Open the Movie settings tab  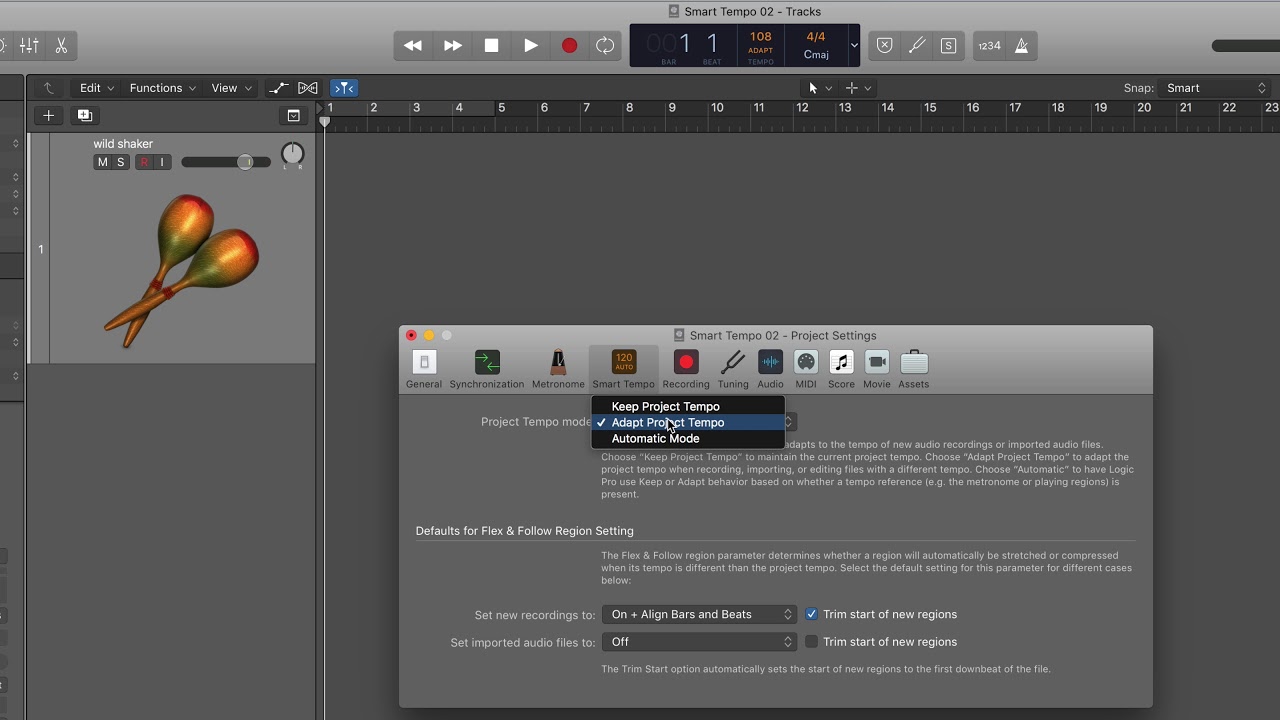click(877, 369)
